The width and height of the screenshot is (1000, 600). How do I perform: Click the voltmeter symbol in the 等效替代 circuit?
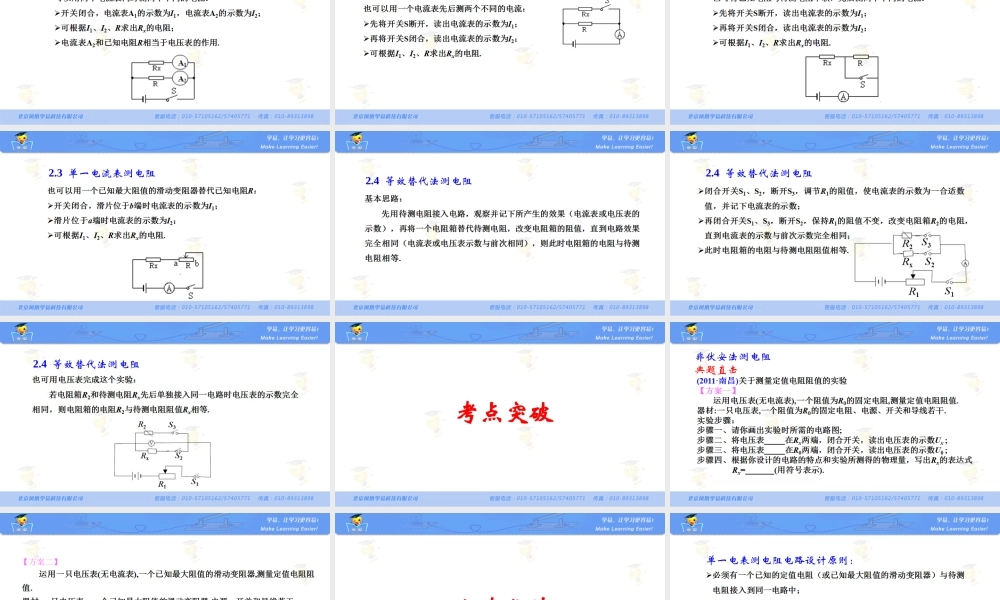pyautogui.click(x=150, y=443)
